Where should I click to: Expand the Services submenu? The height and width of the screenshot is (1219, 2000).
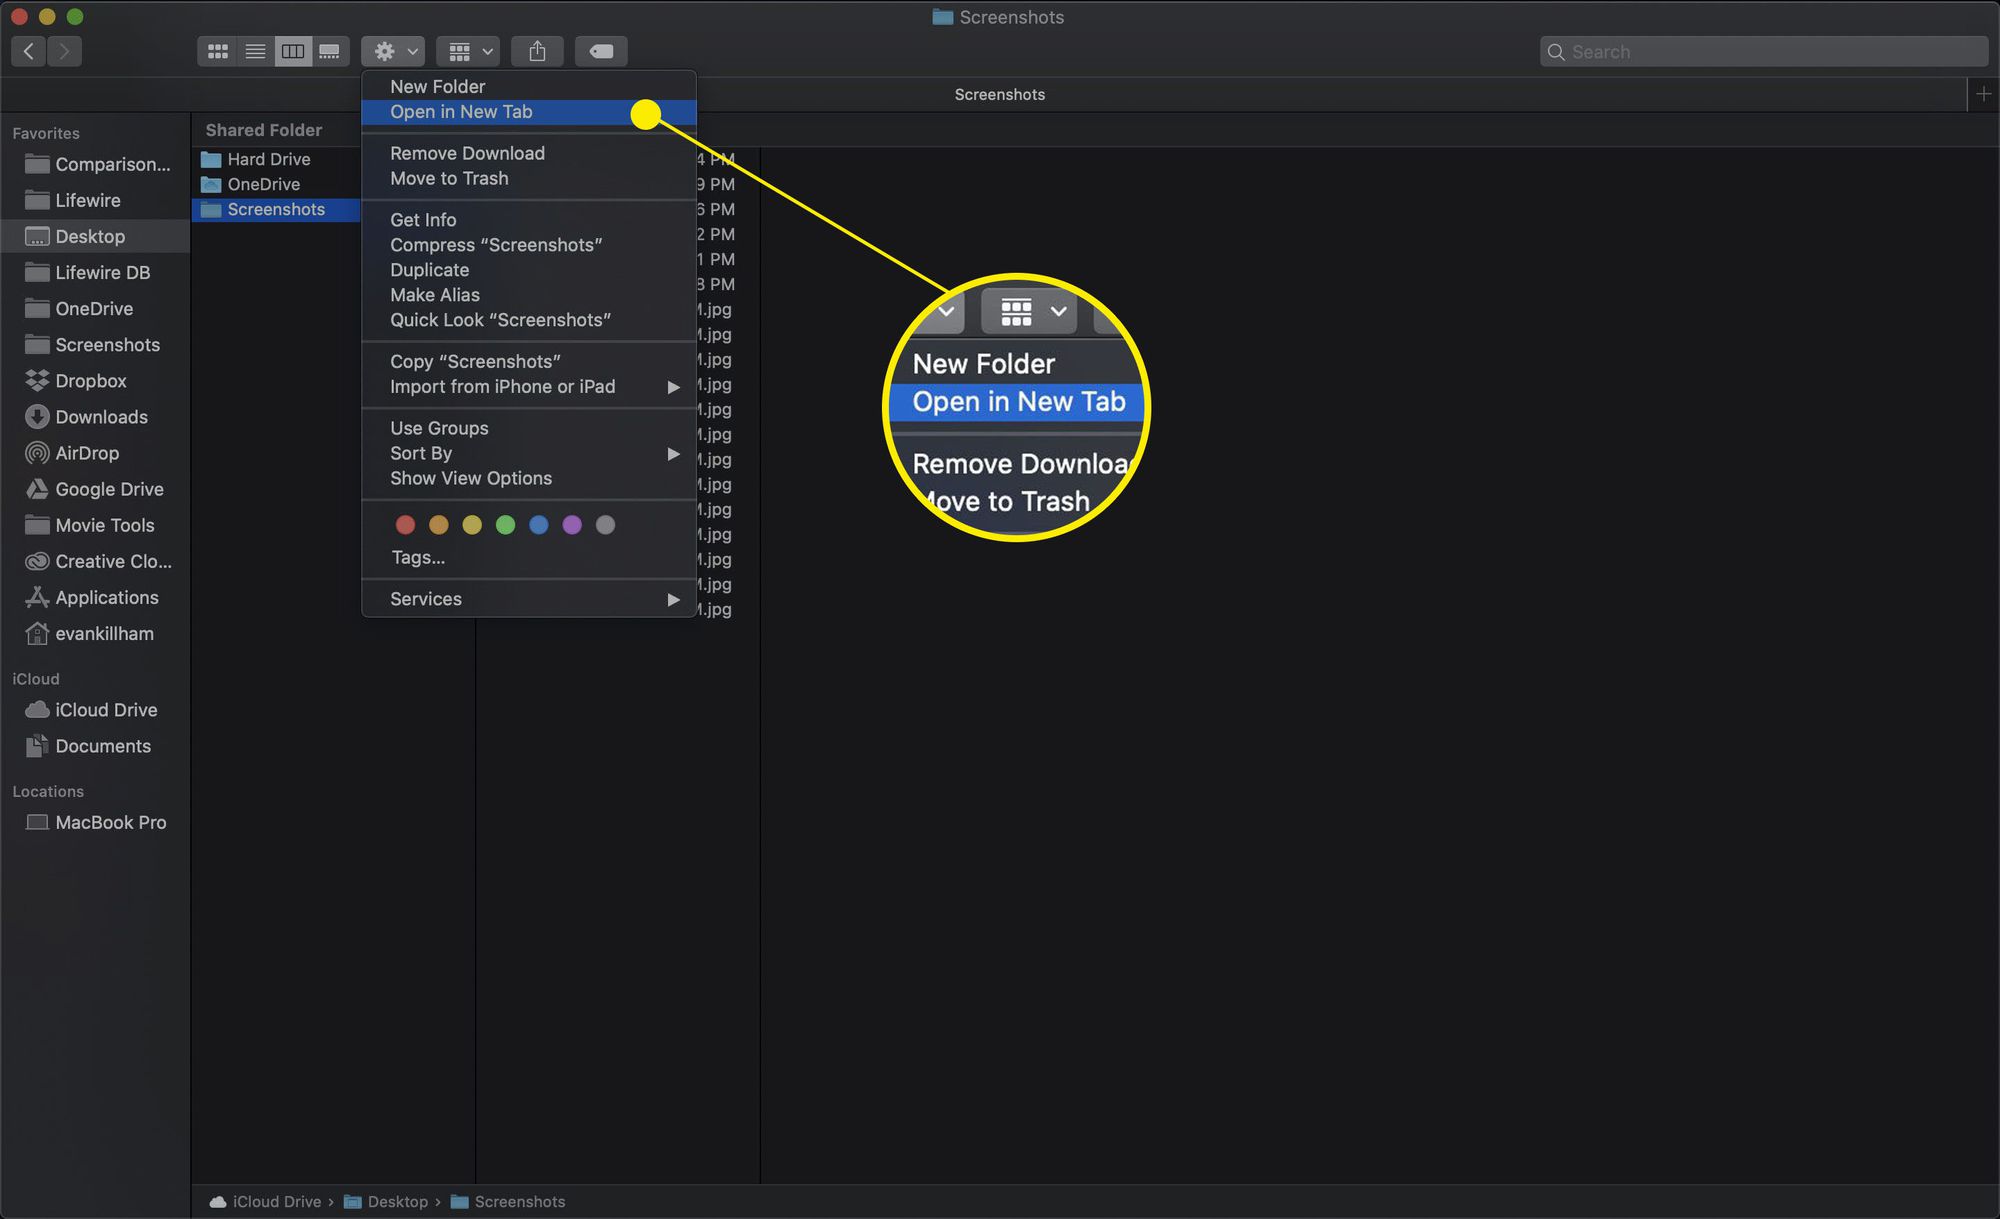tap(529, 597)
